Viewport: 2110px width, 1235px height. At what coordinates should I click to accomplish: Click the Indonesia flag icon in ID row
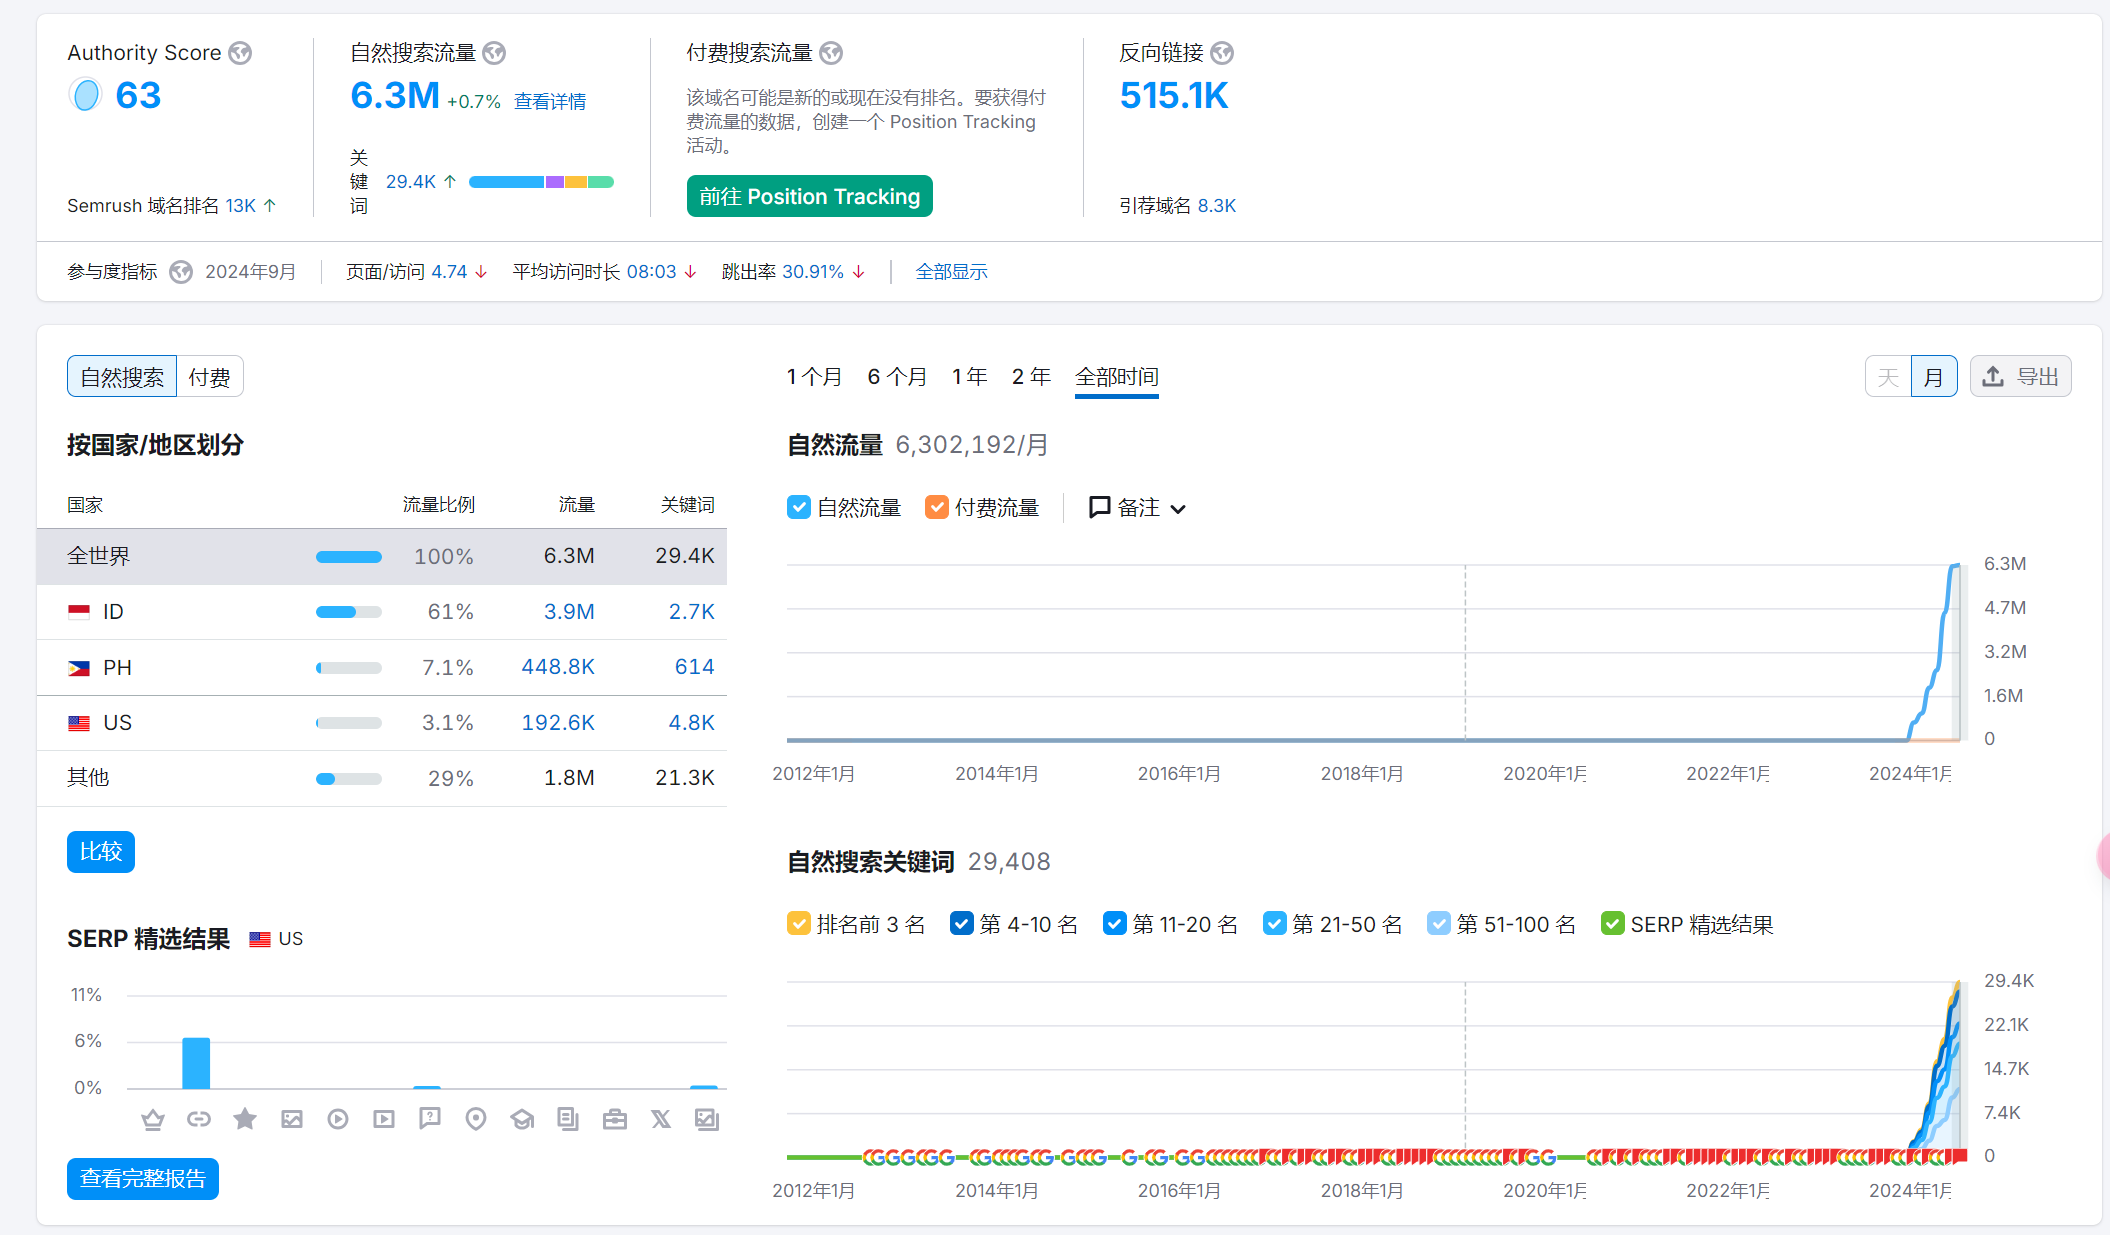79,612
